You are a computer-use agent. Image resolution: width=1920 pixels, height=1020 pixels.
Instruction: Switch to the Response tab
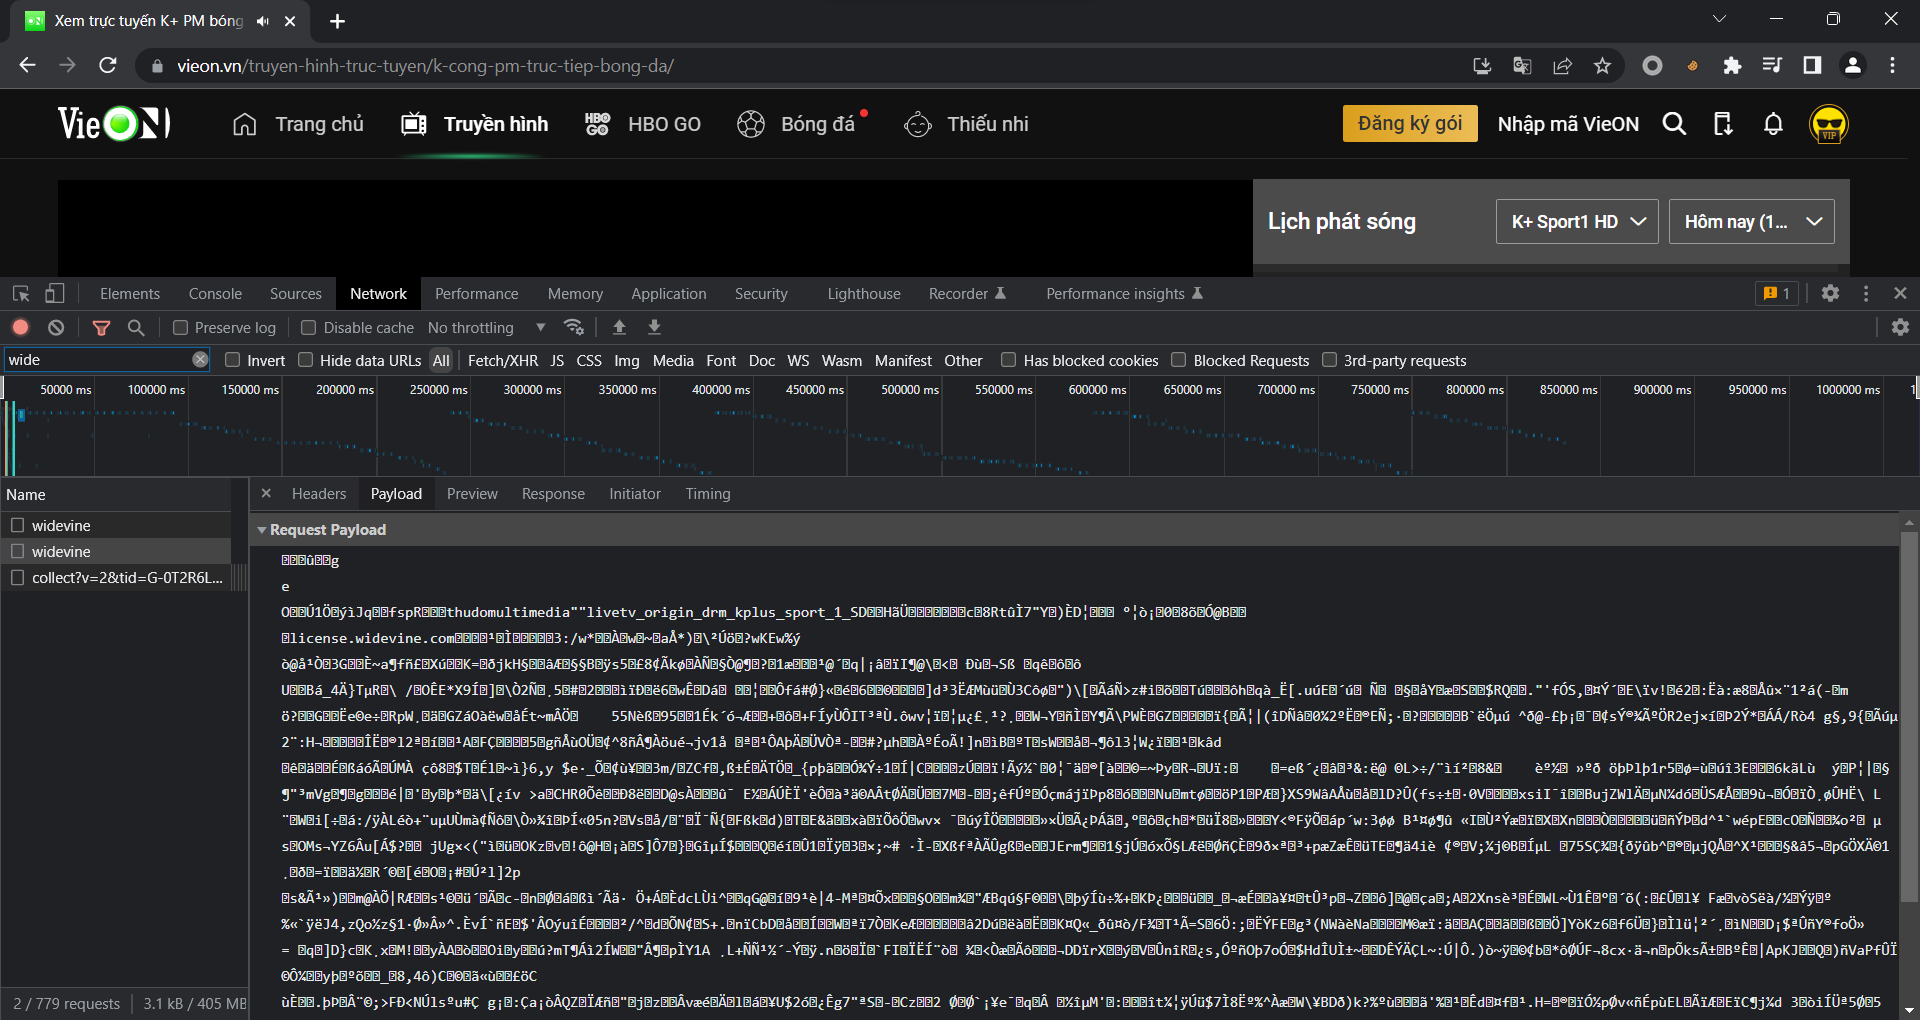pos(553,494)
